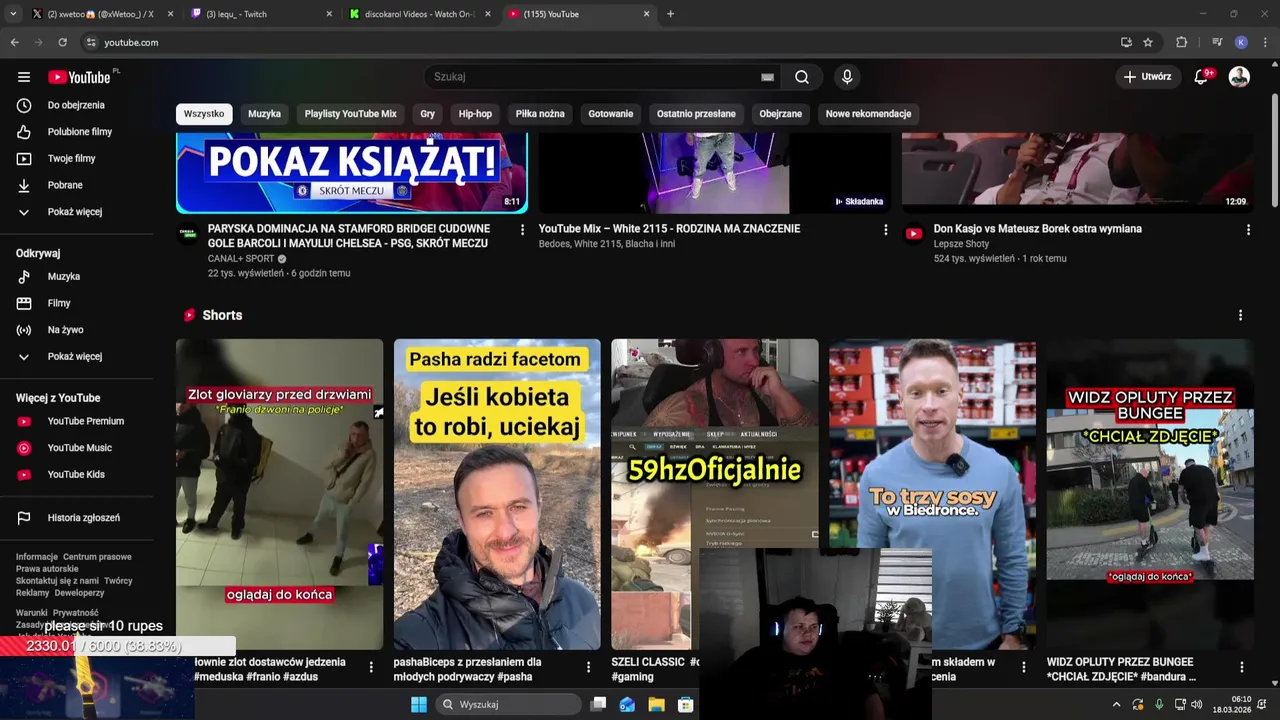Select the Ostatnio przesłane chip

(x=696, y=114)
